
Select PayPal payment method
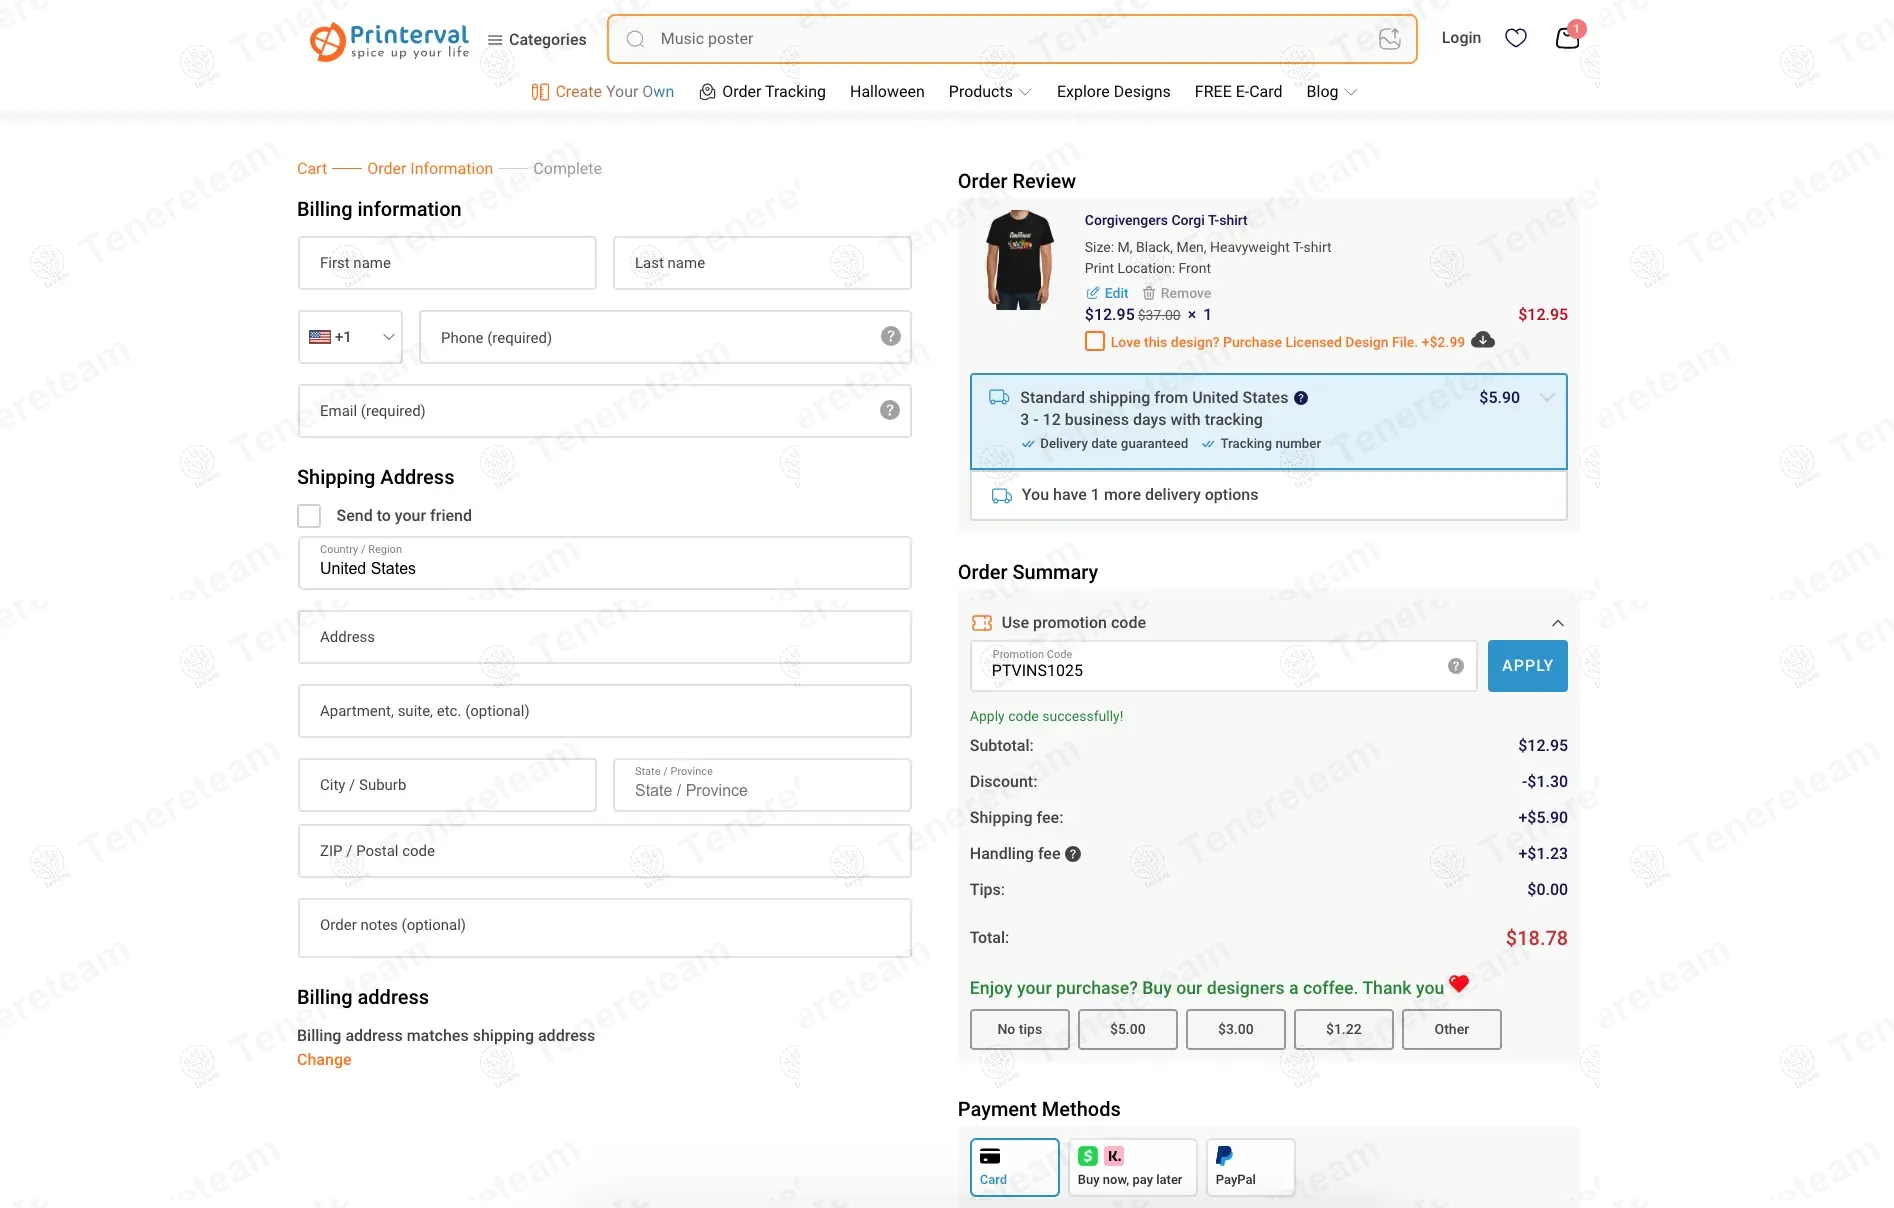coord(1249,1167)
